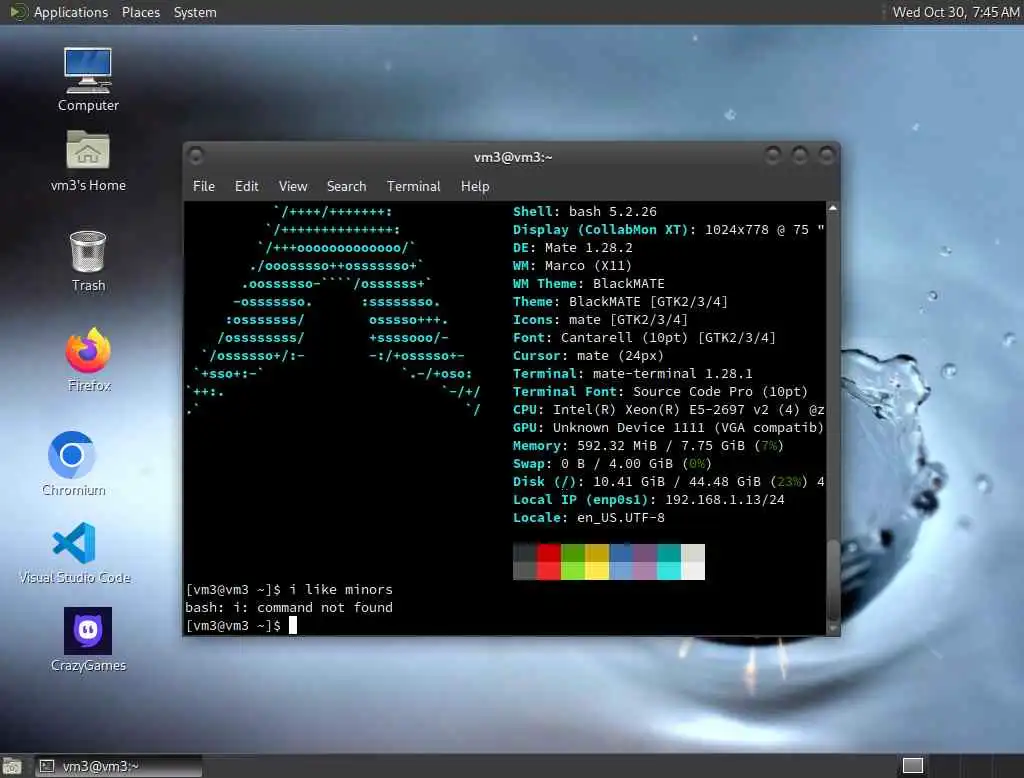Image resolution: width=1024 pixels, height=778 pixels.
Task: Click the clock showing Wed Oct 30
Action: (x=955, y=12)
